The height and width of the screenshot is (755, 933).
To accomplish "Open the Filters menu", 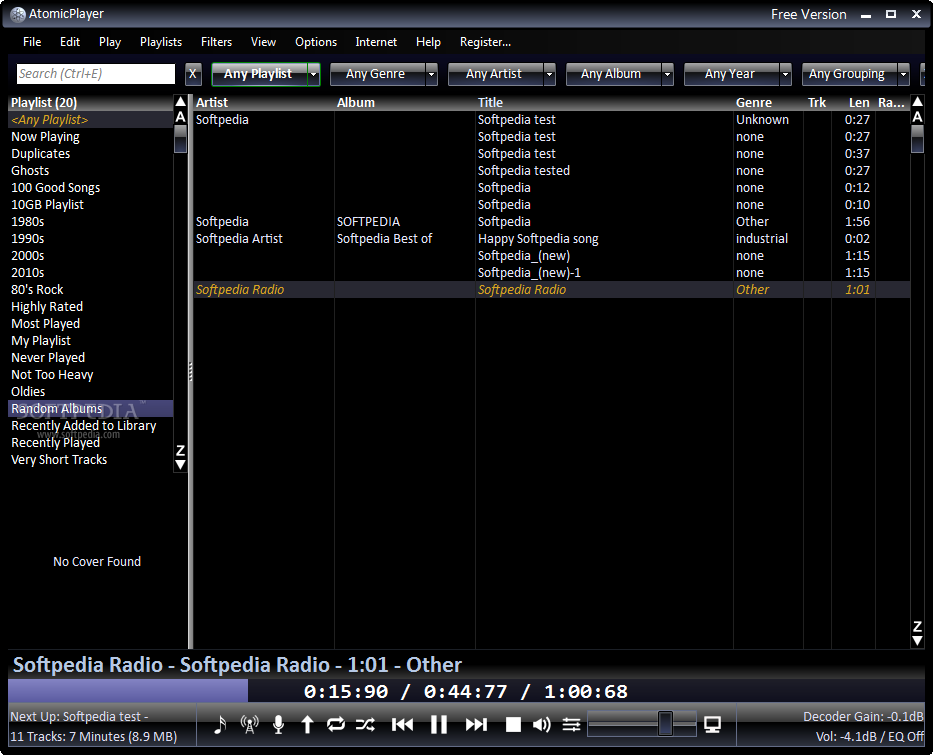I will (216, 42).
